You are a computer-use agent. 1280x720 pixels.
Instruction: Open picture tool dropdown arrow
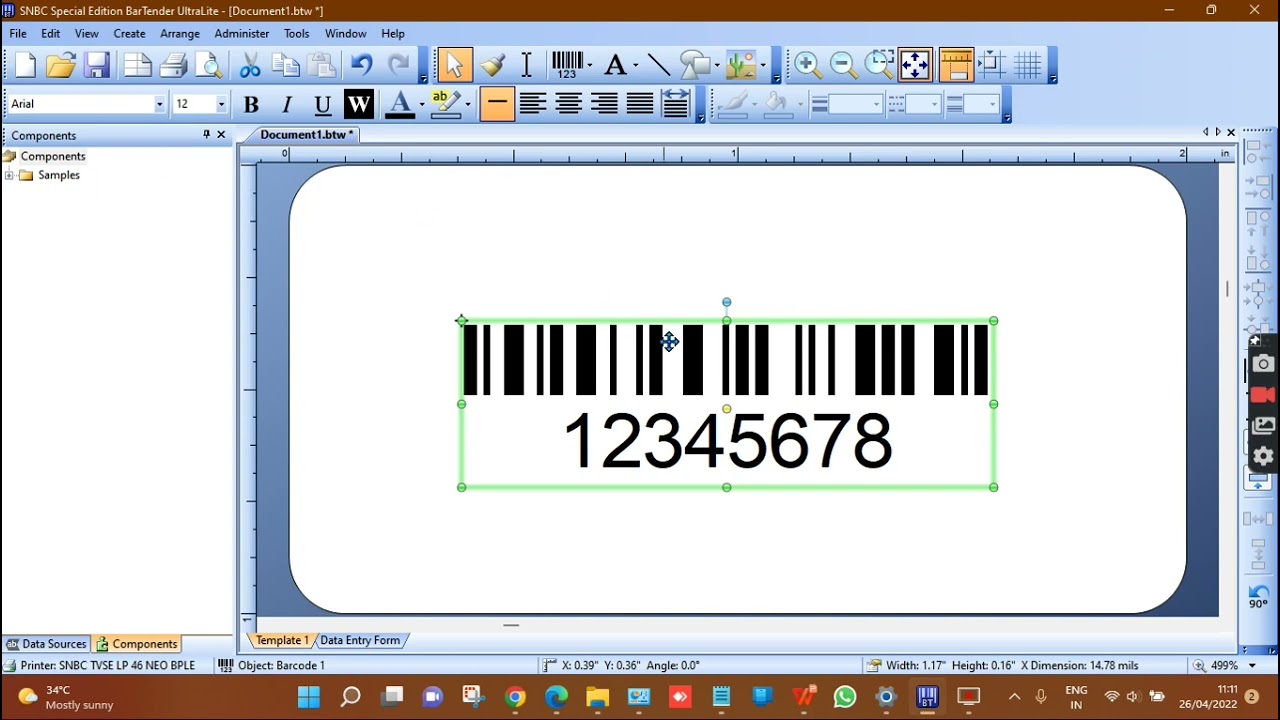coord(763,66)
